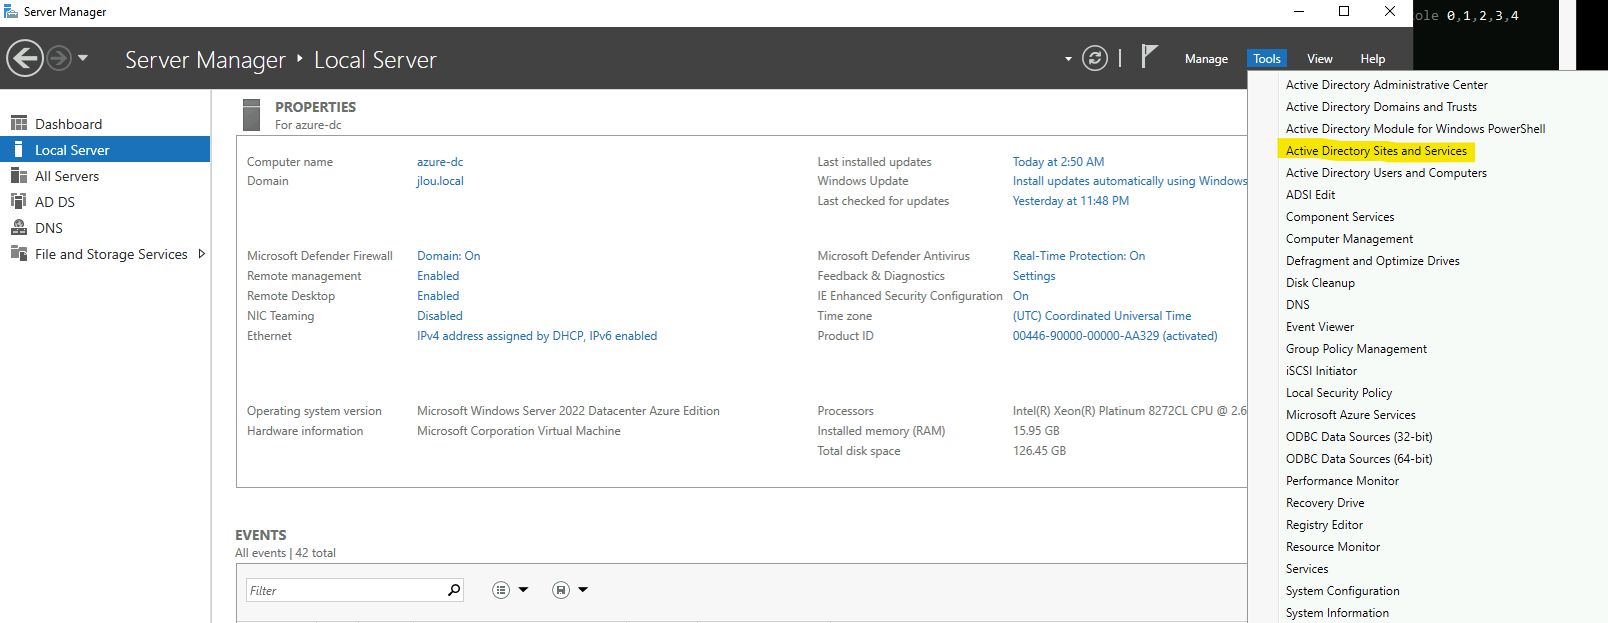Screen dimensions: 1608x623
Task: Click the Remote management Enabled link
Action: 438,276
